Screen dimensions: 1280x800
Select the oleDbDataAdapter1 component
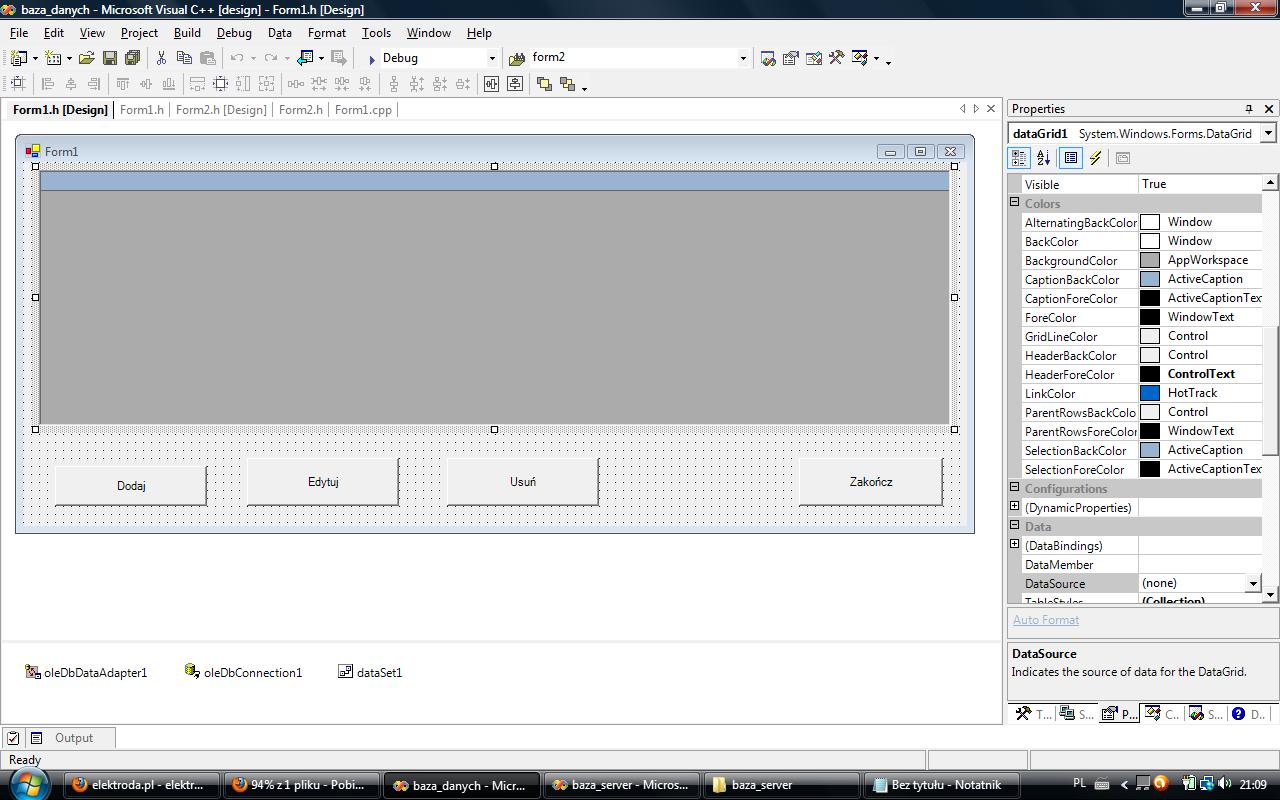click(x=86, y=672)
